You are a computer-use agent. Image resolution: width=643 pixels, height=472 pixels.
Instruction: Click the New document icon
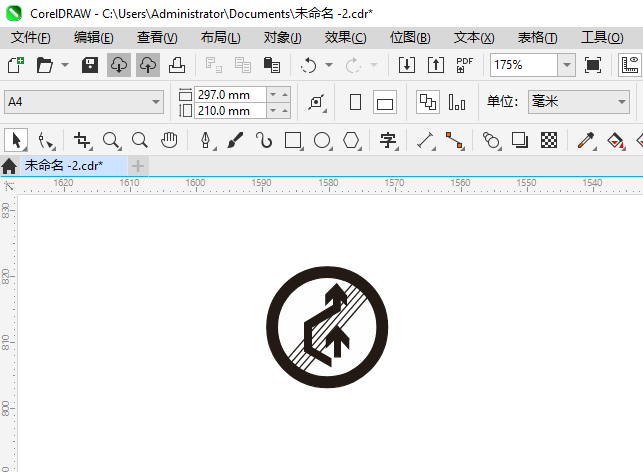[x=16, y=65]
